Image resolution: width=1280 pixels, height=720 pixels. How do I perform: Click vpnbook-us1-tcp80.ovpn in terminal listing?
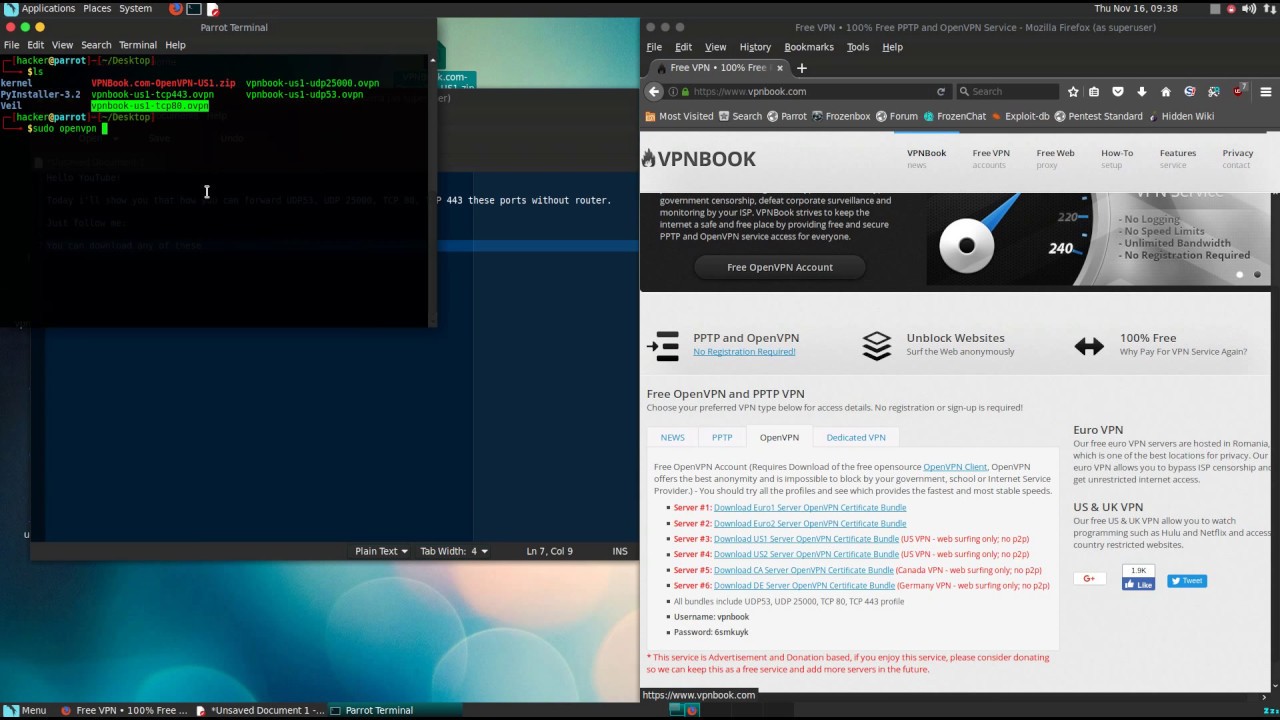(150, 106)
